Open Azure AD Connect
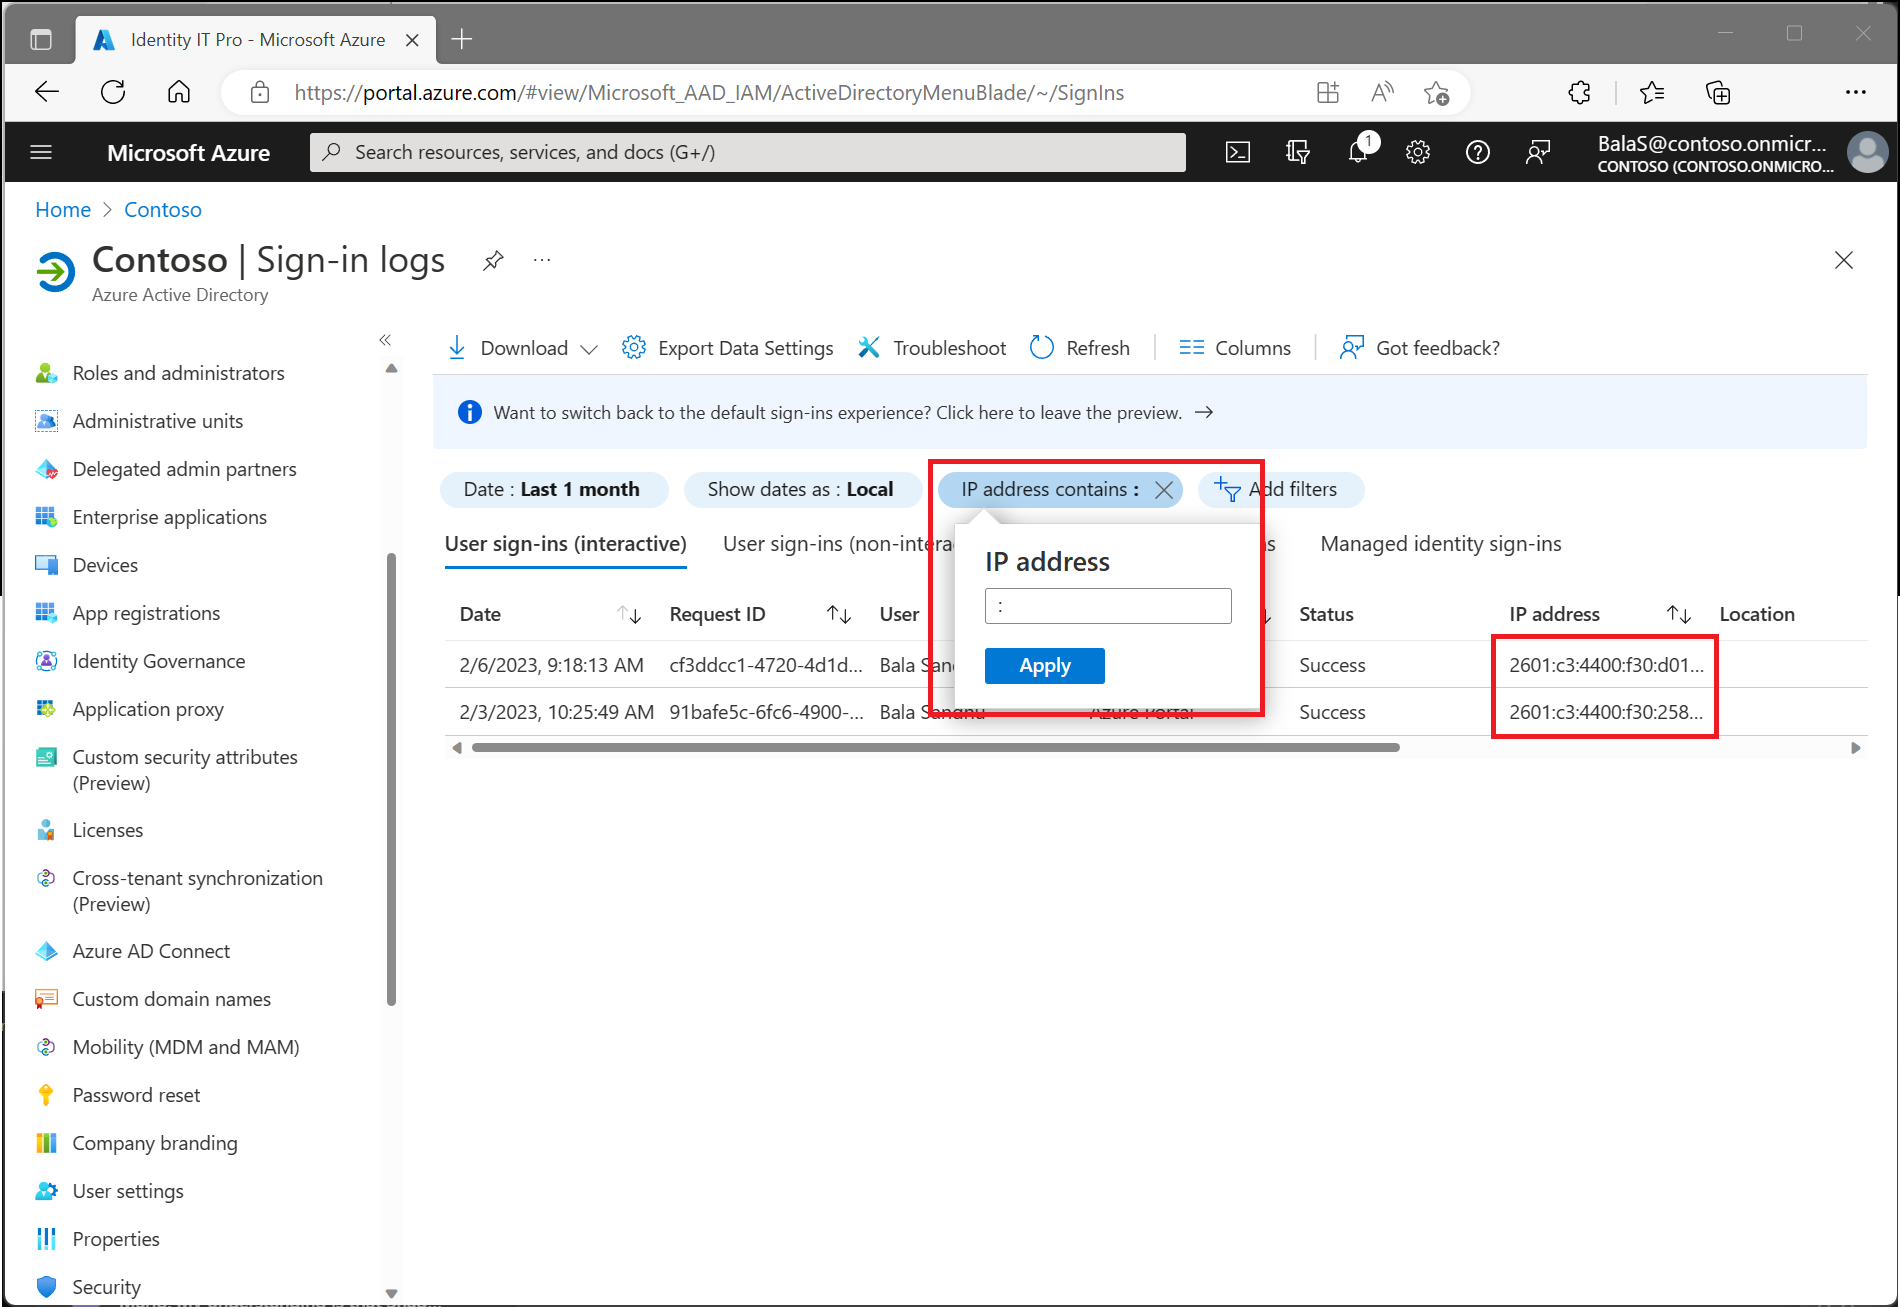 pos(151,951)
